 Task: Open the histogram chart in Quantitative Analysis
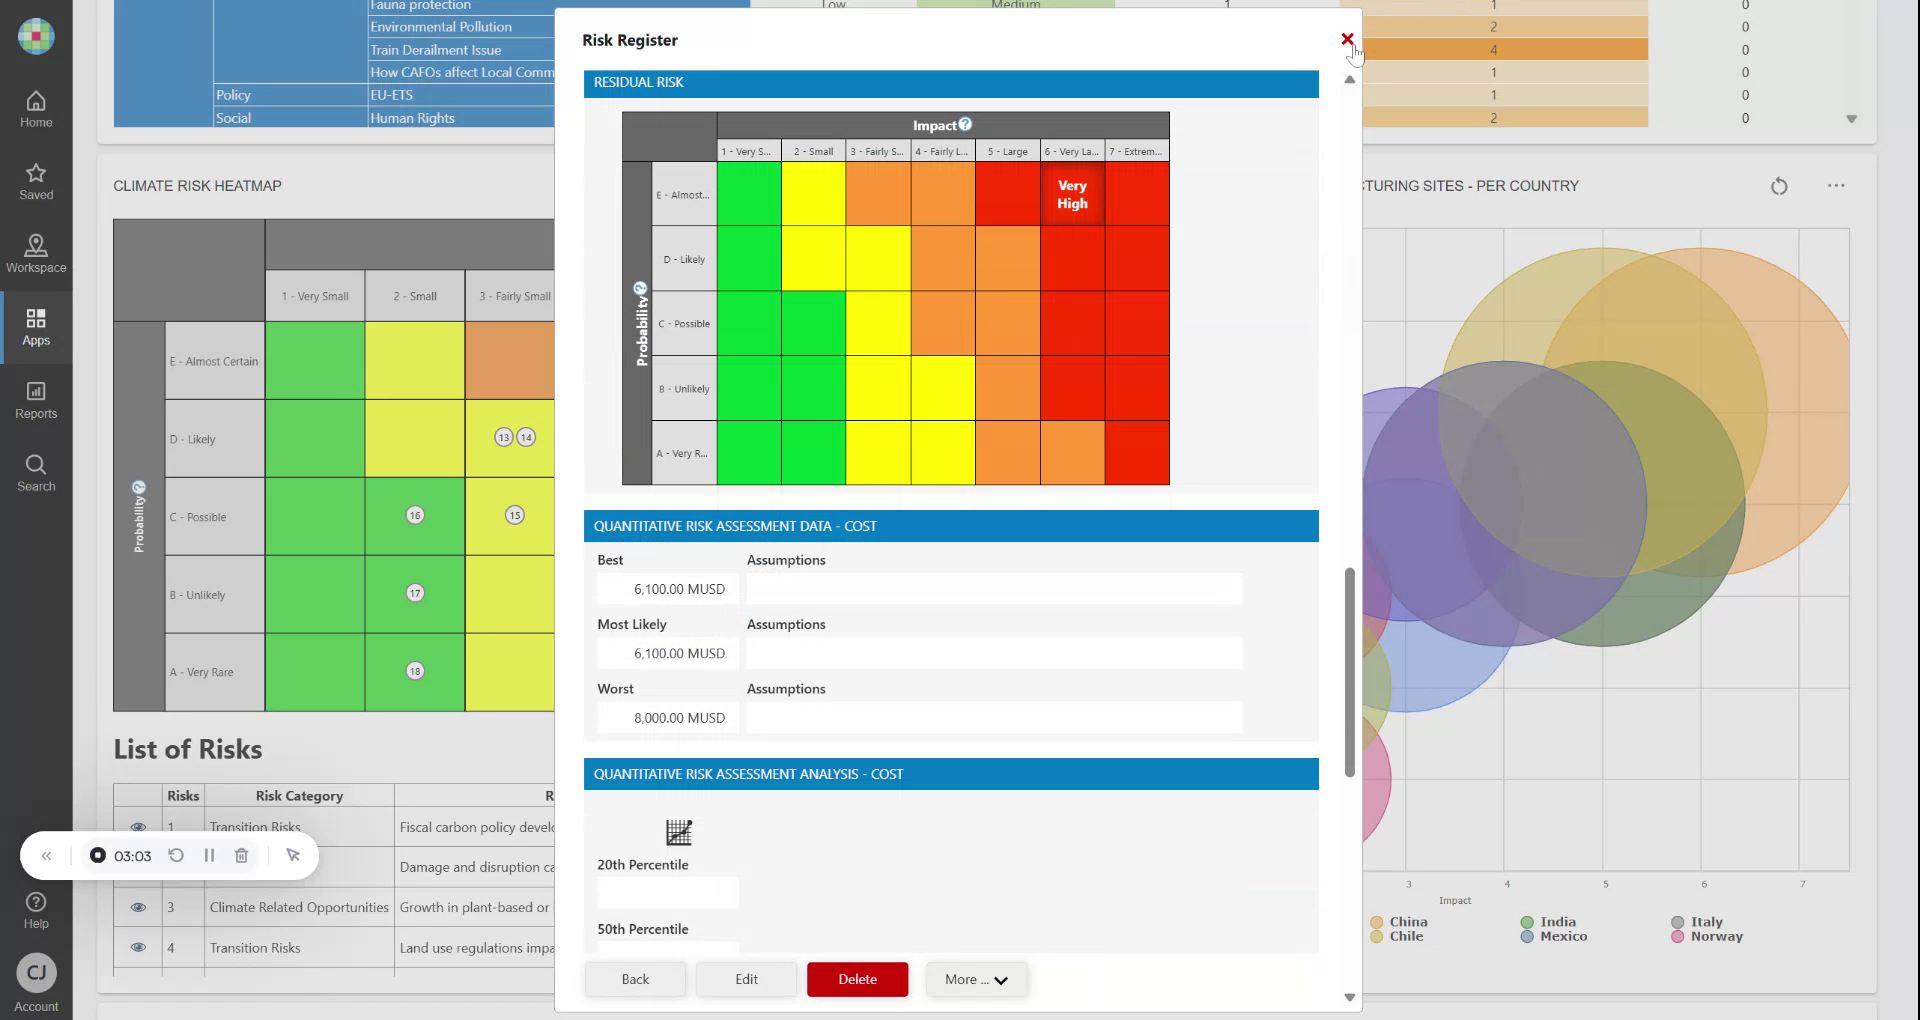tap(679, 832)
